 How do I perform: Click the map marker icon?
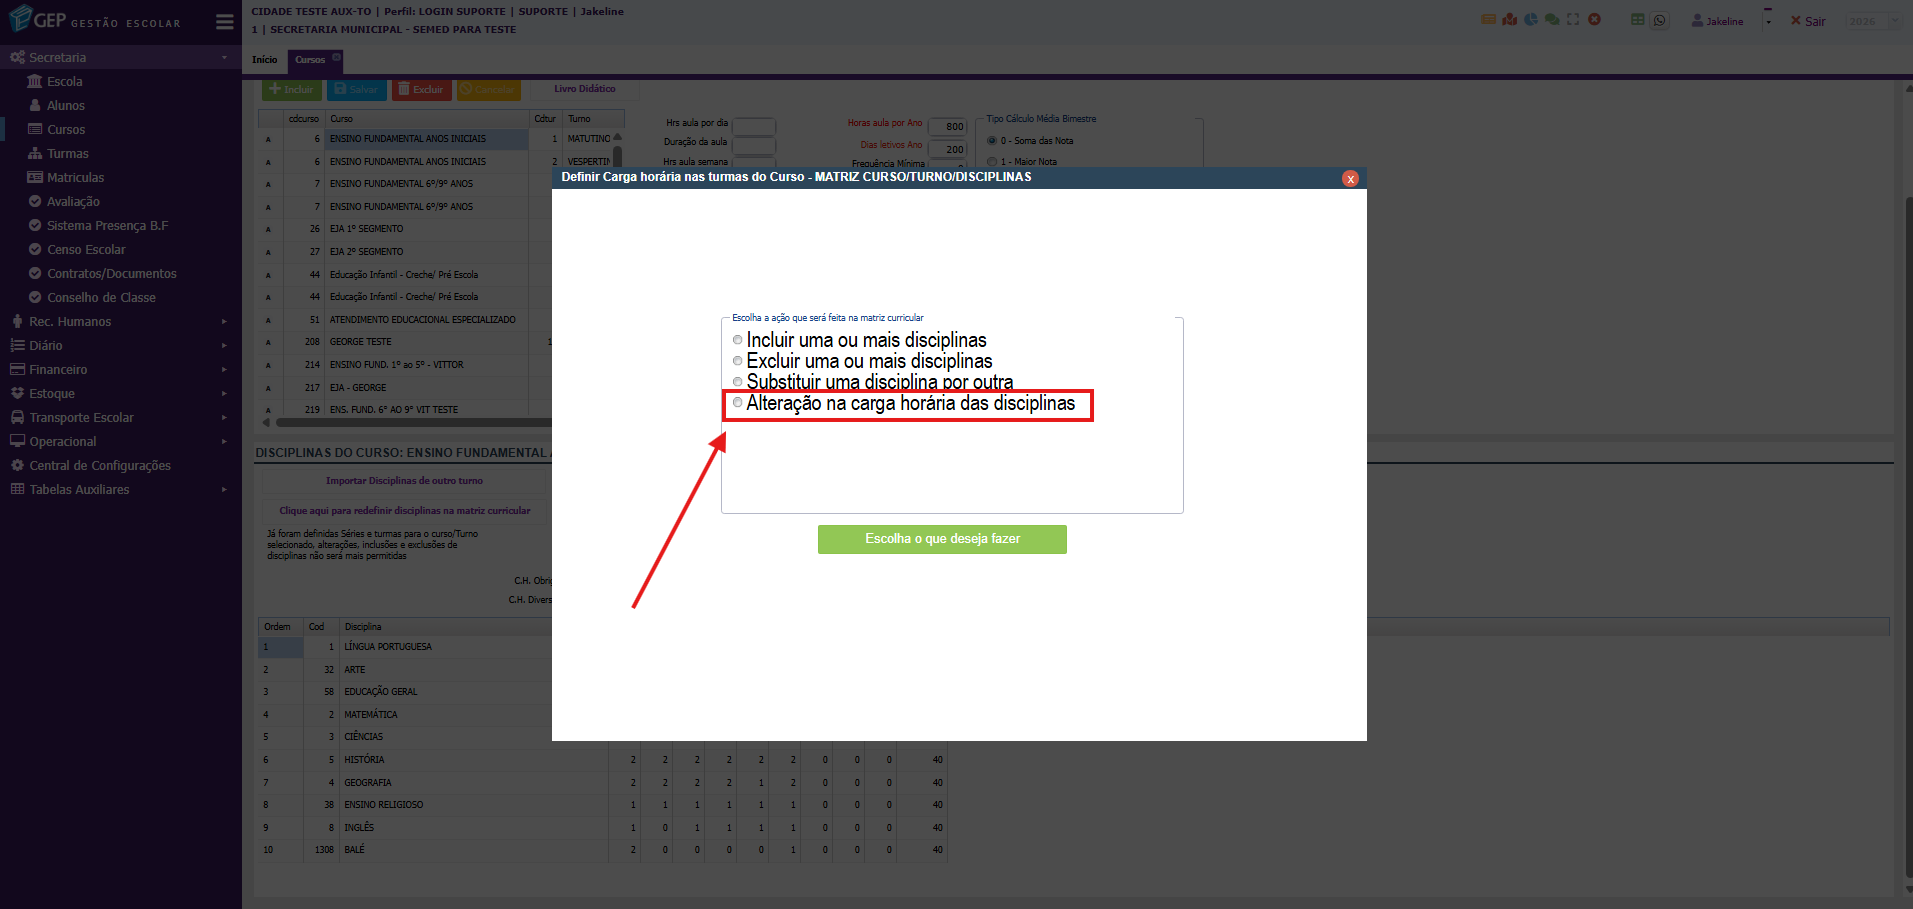(x=1510, y=19)
